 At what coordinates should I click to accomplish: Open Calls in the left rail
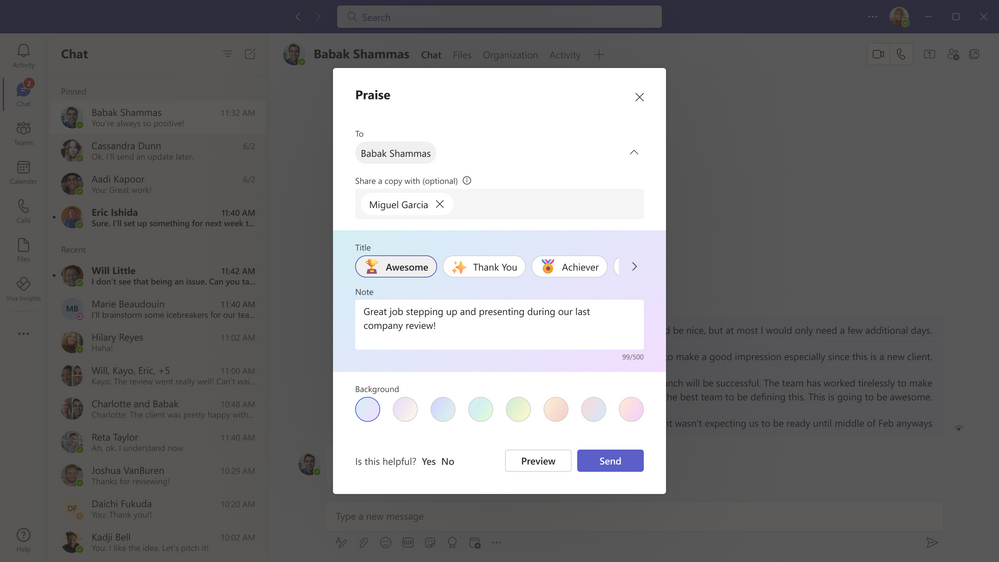(23, 210)
